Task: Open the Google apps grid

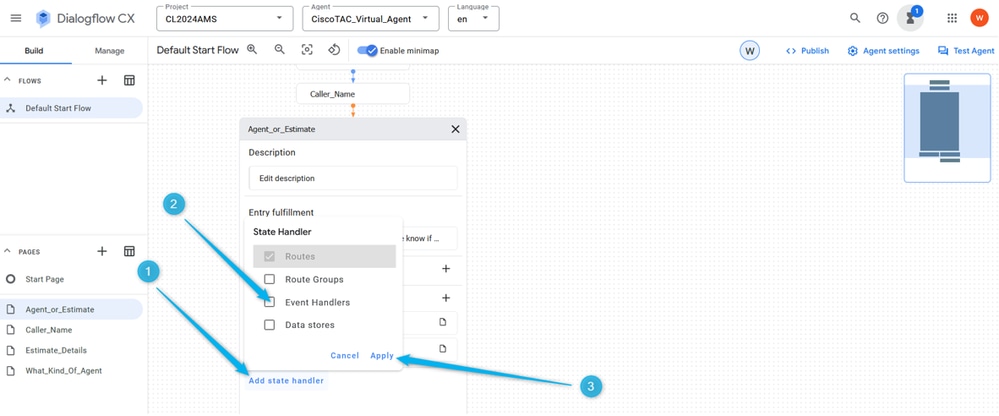Action: pyautogui.click(x=952, y=18)
